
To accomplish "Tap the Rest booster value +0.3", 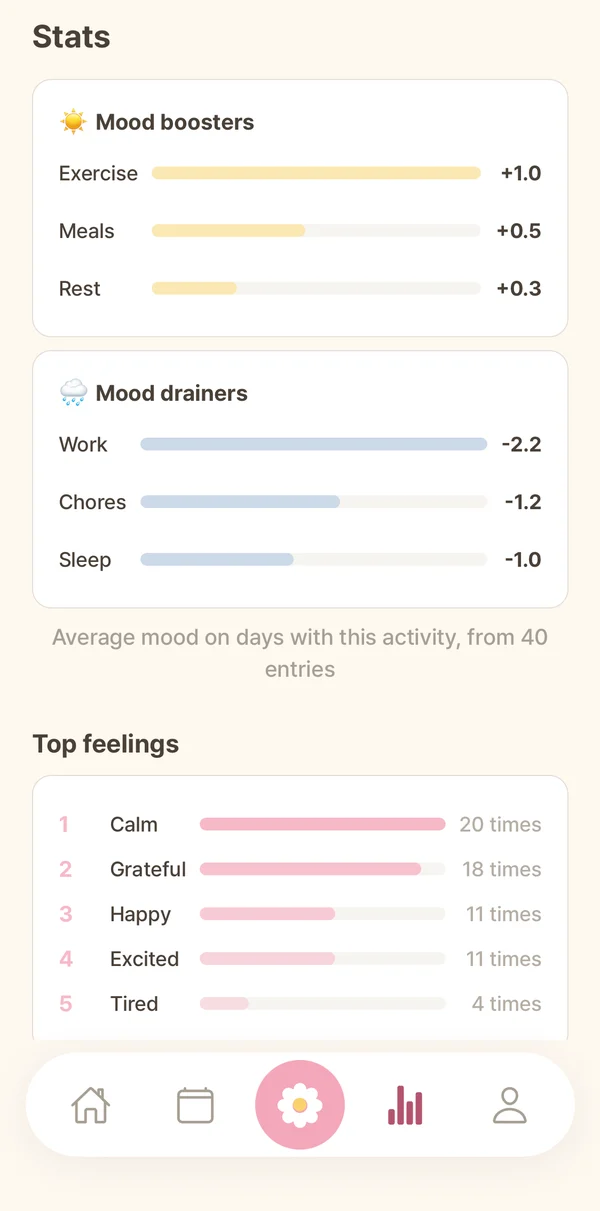I will pos(519,289).
